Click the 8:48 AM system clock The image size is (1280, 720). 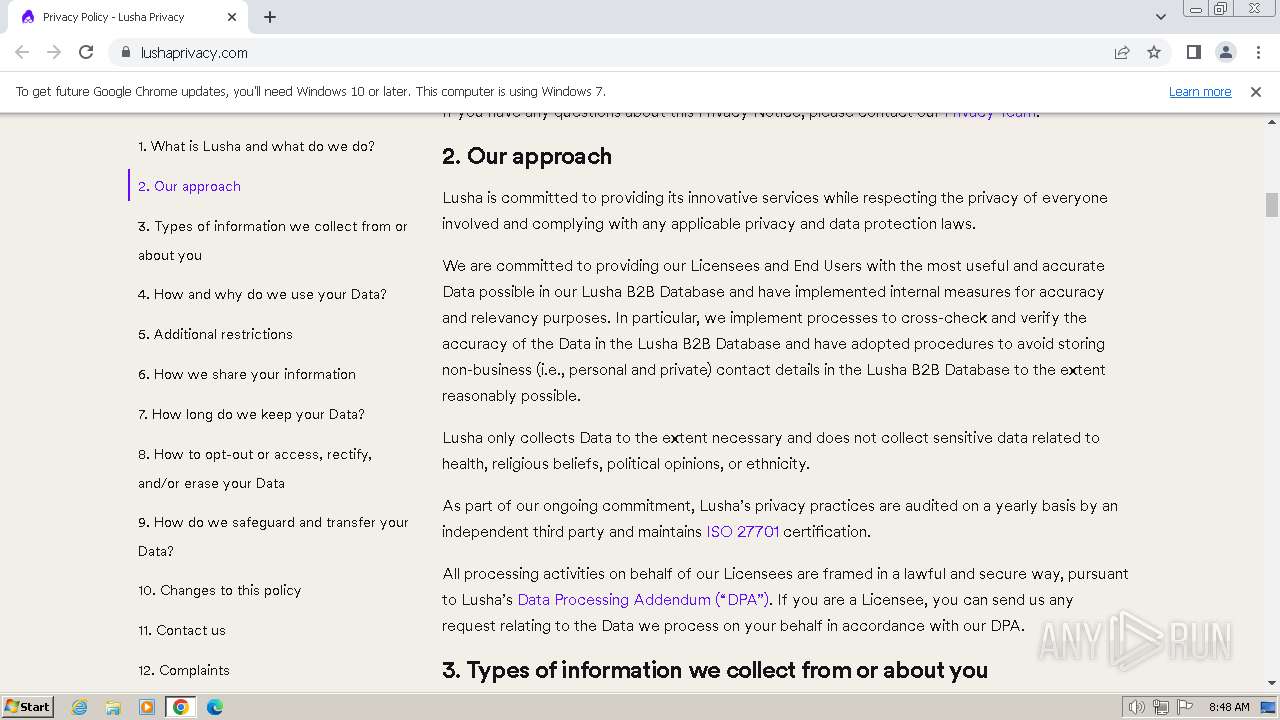coord(1229,707)
